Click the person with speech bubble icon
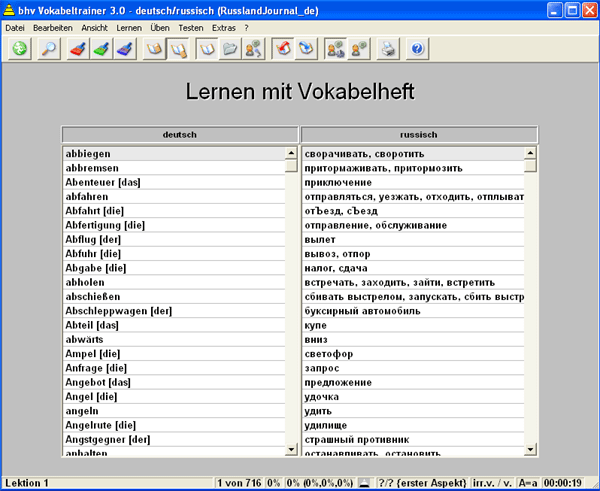 [x=359, y=49]
